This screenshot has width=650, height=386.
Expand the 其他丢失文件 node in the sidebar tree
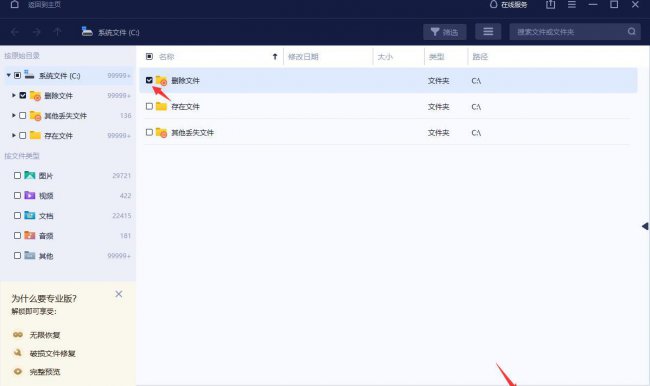click(14, 115)
